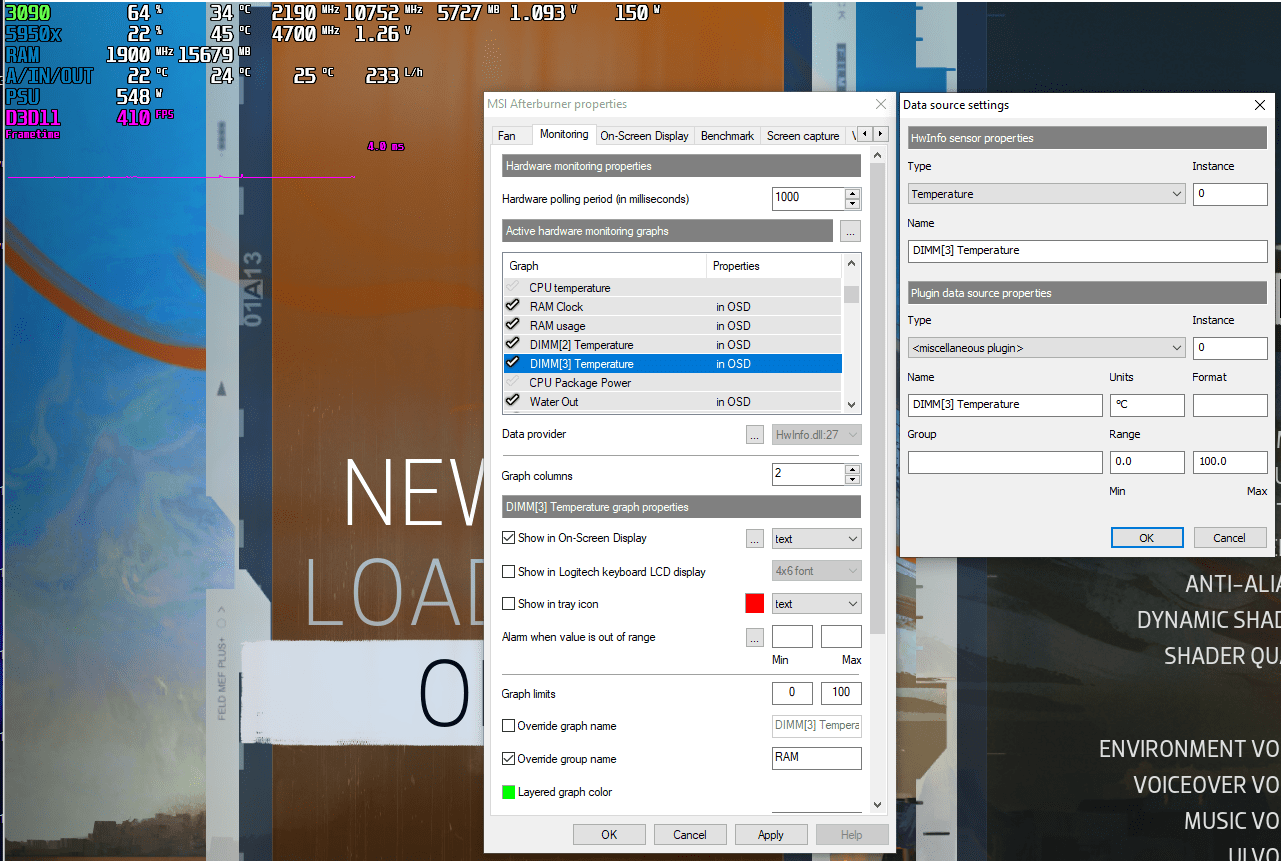Click the hardware polling period field
The width and height of the screenshot is (1281, 861).
coord(808,198)
